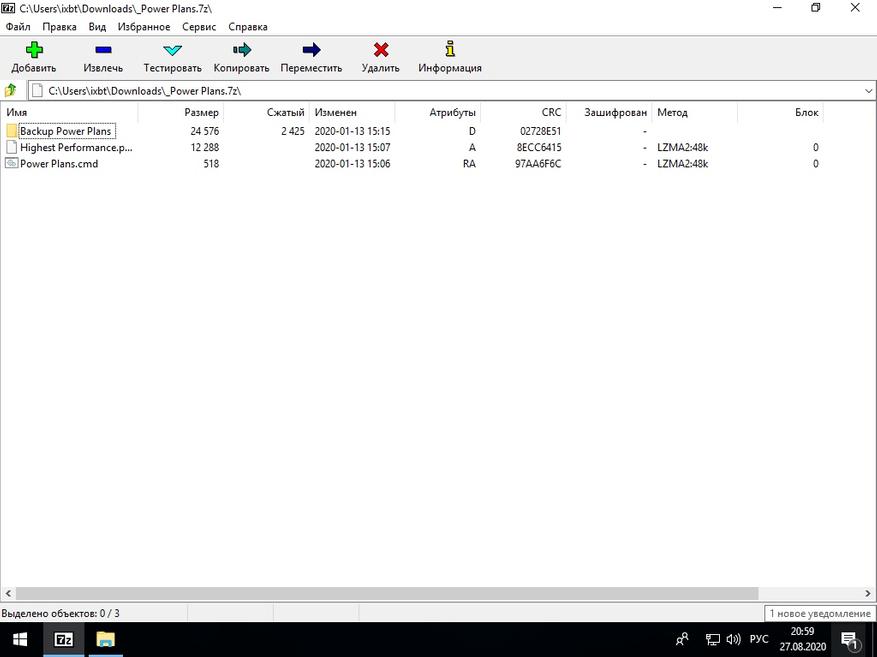Click date 2020-01-13 15:06
This screenshot has width=877, height=657.
(352, 163)
